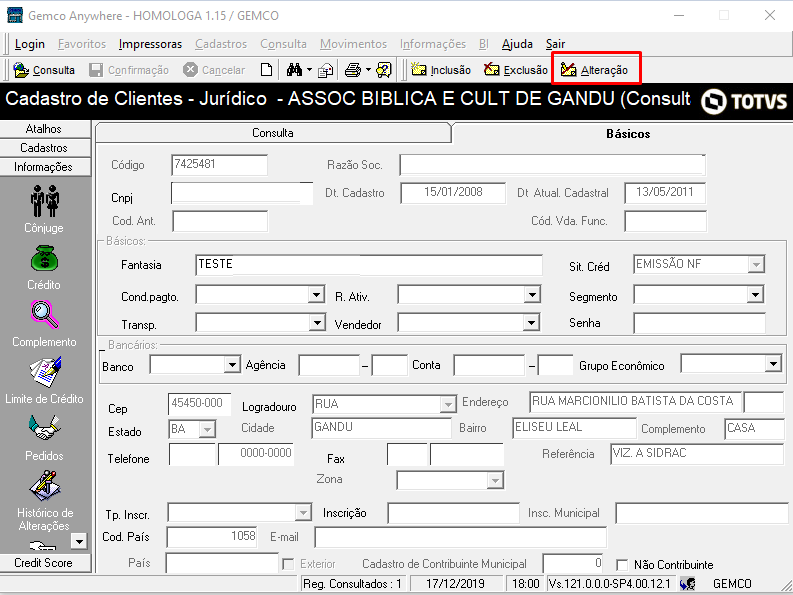Click the E-mail input field

460,537
